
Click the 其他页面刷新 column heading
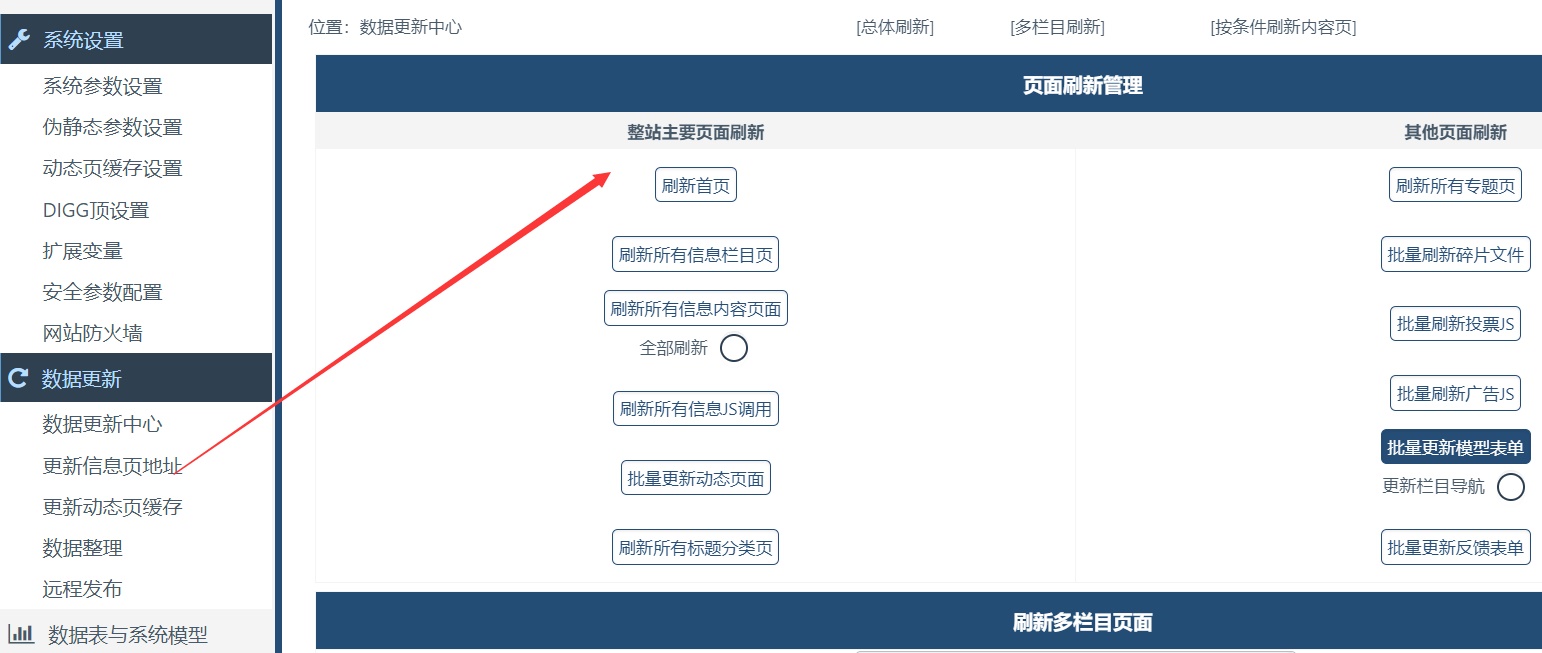(1455, 132)
